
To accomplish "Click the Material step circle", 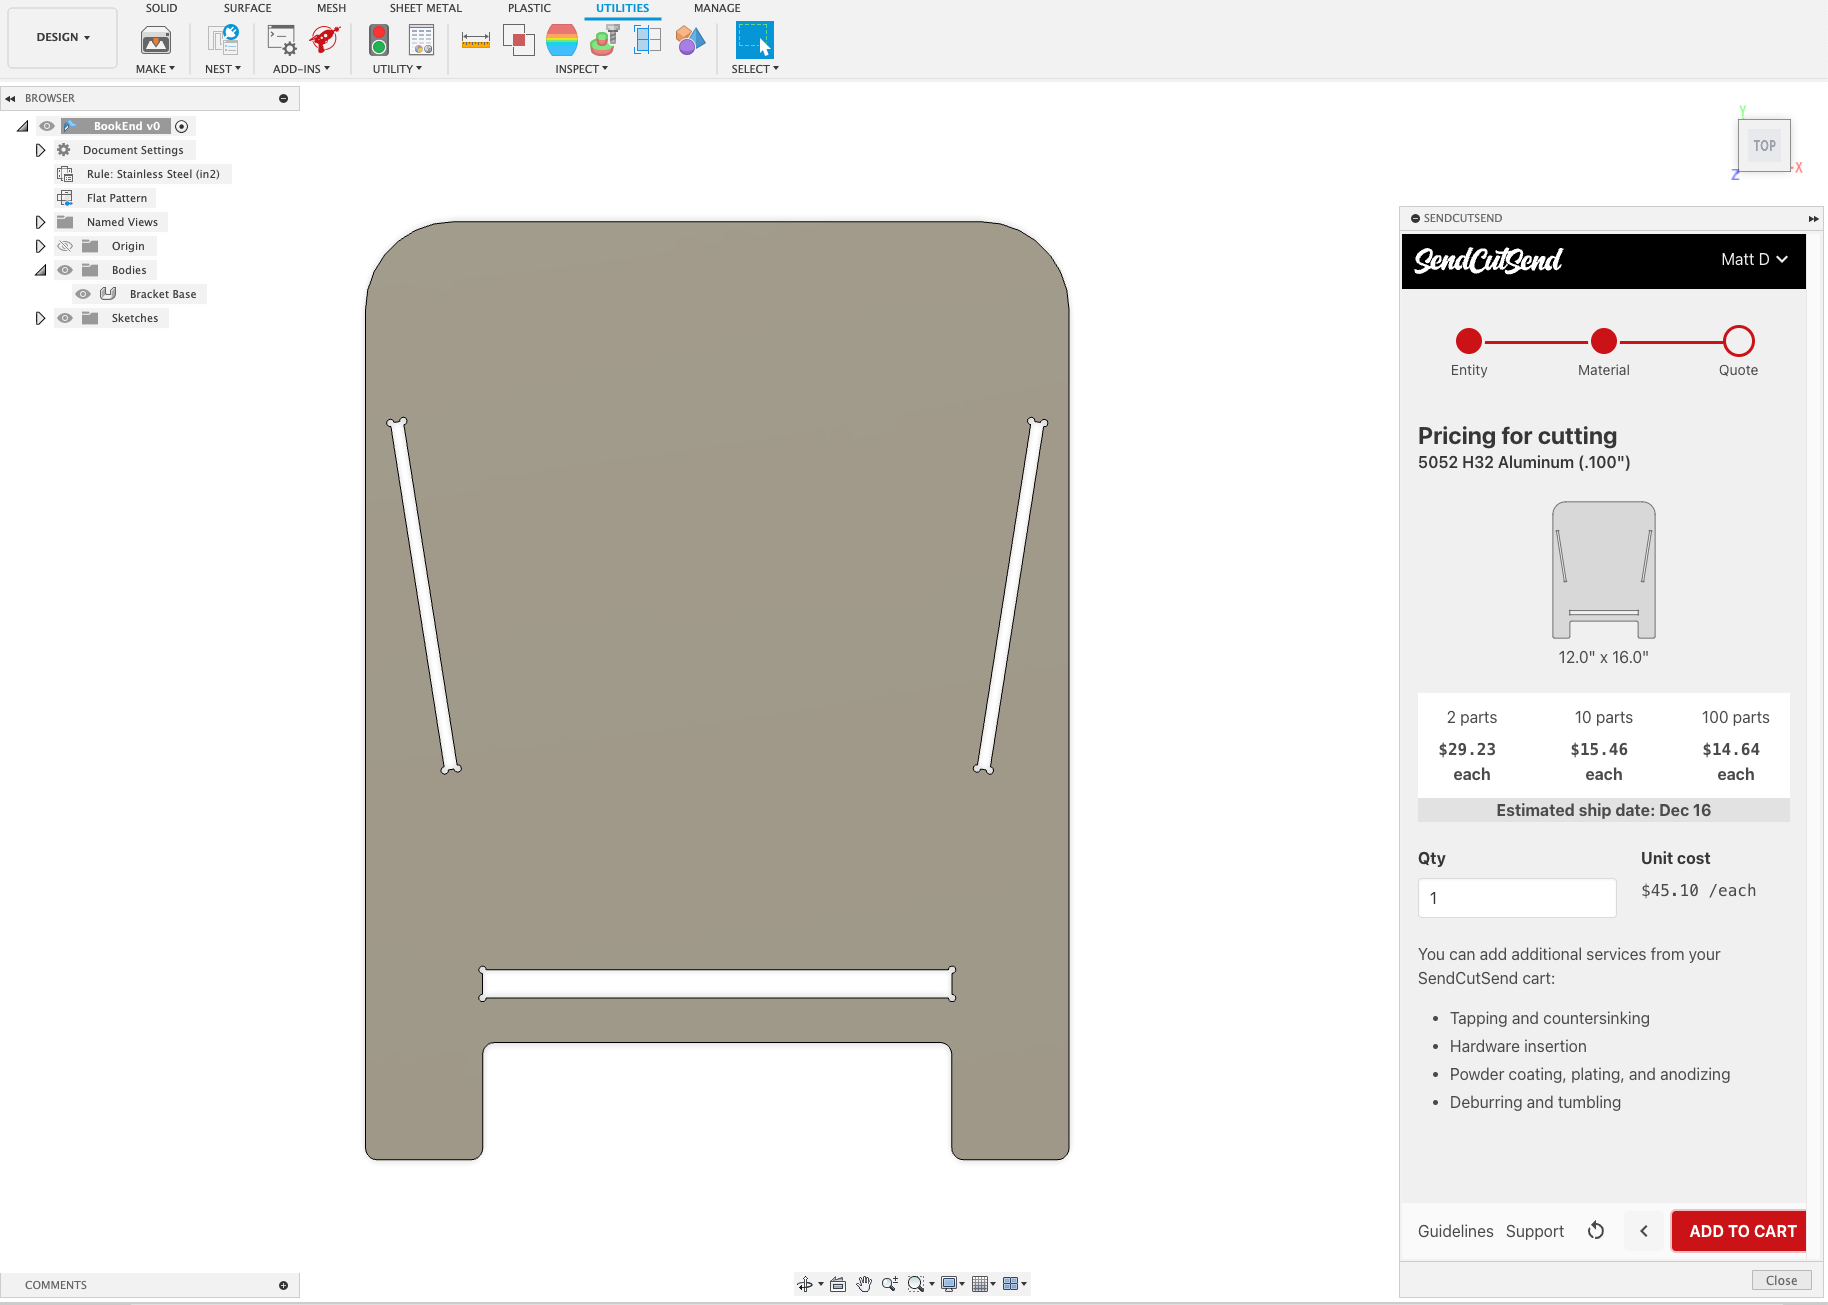I will point(1604,341).
